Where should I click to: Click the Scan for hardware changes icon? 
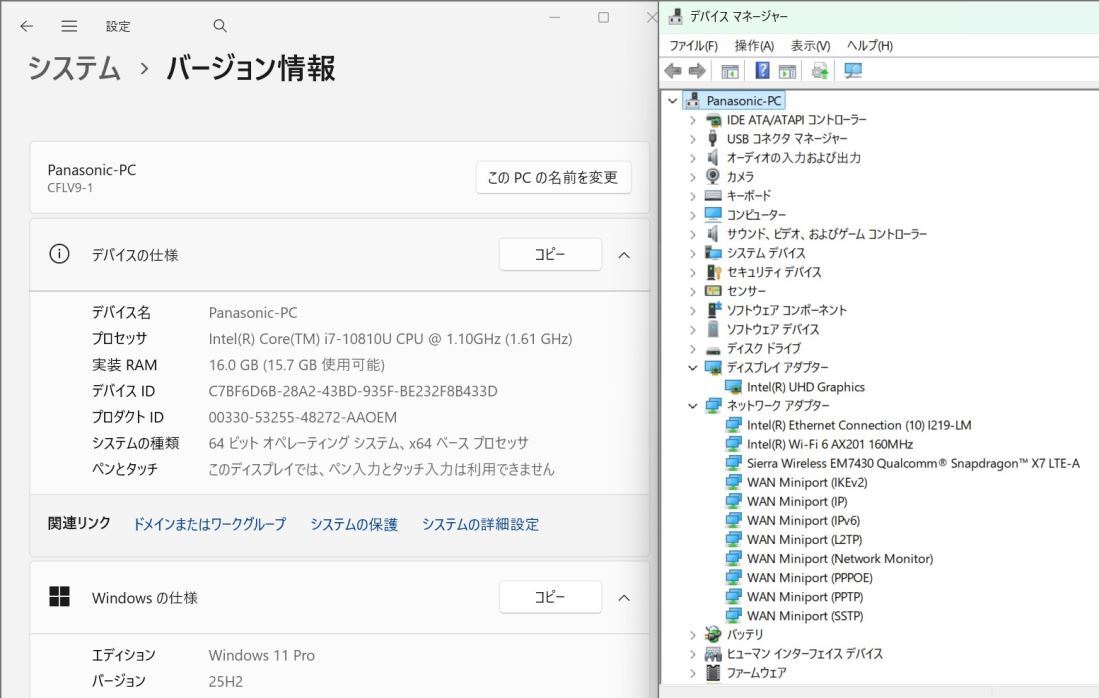(852, 70)
